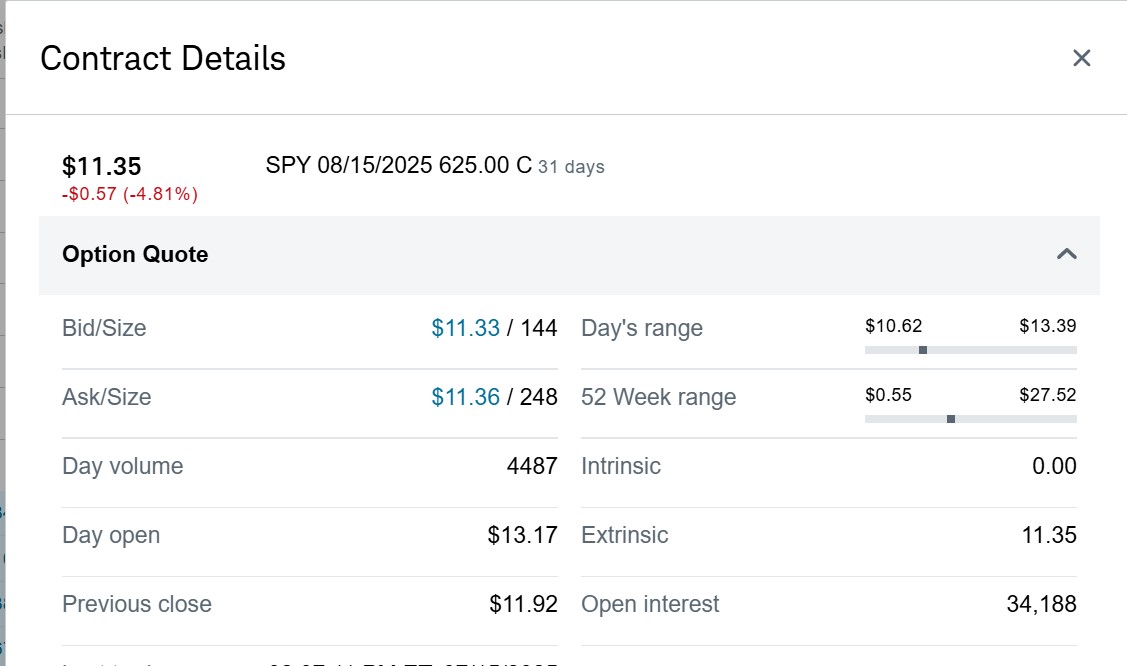Click the Previous close value $11.92

(x=523, y=604)
